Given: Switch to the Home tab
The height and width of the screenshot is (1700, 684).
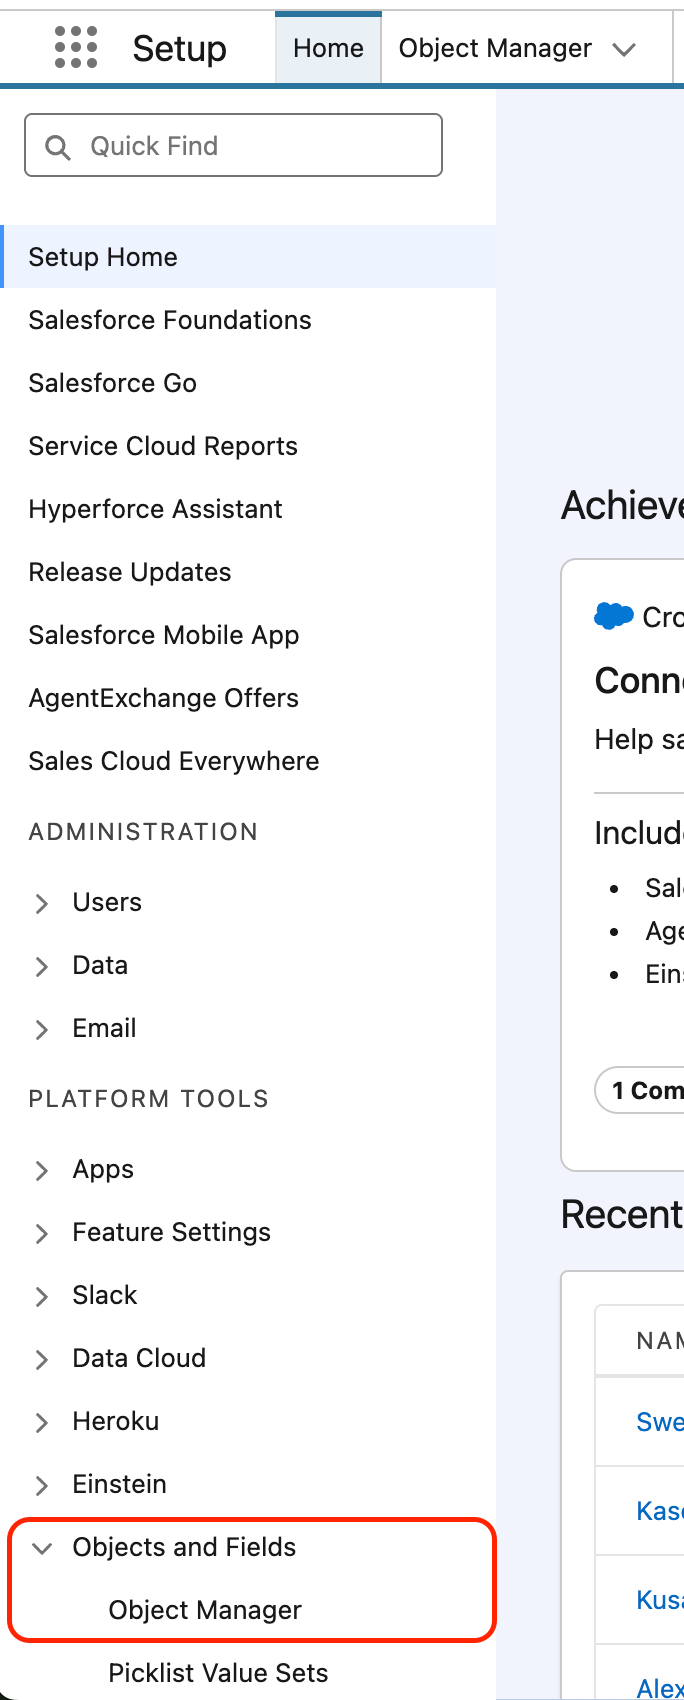Looking at the screenshot, I should click(x=328, y=48).
